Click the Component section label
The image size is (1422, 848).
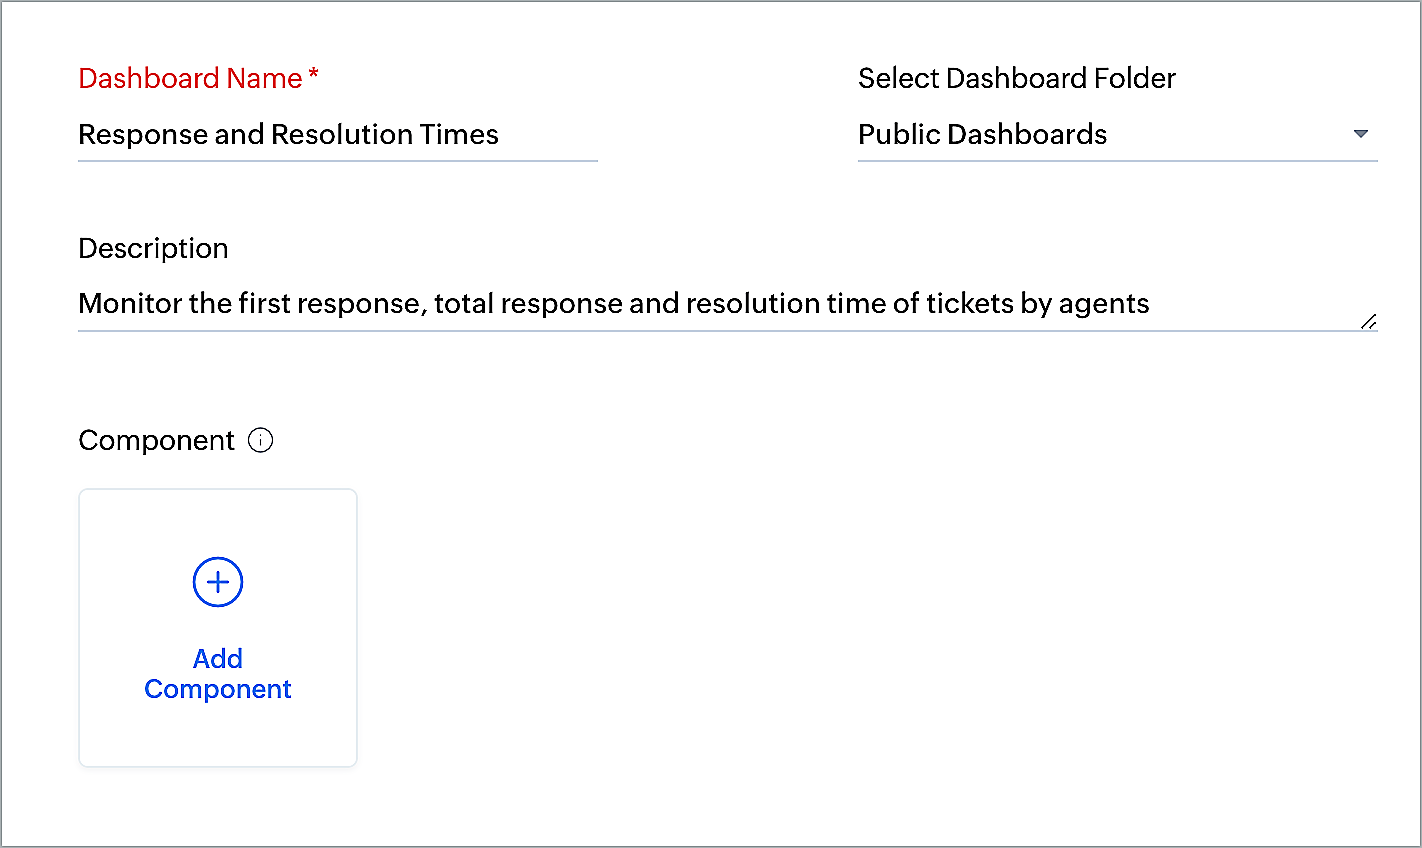pyautogui.click(x=156, y=441)
